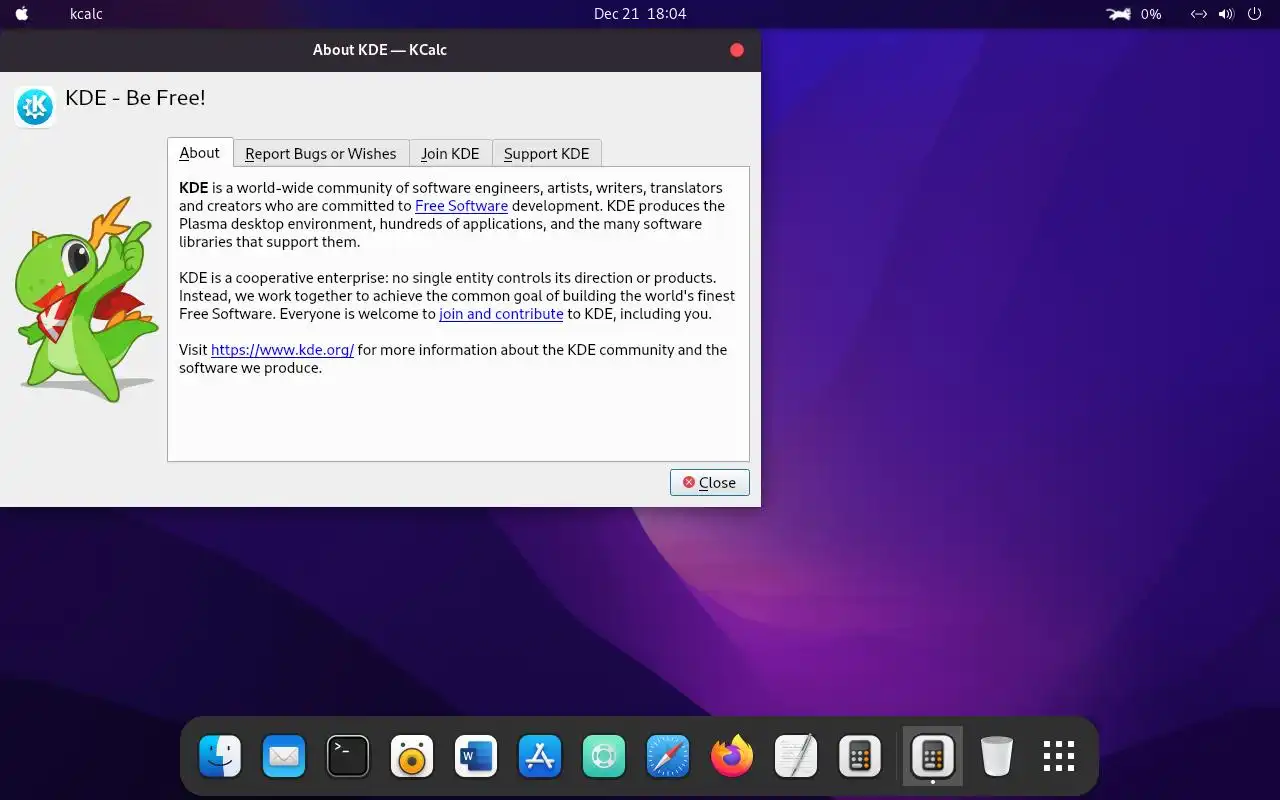Click the Close button
Image resolution: width=1280 pixels, height=800 pixels.
710,482
